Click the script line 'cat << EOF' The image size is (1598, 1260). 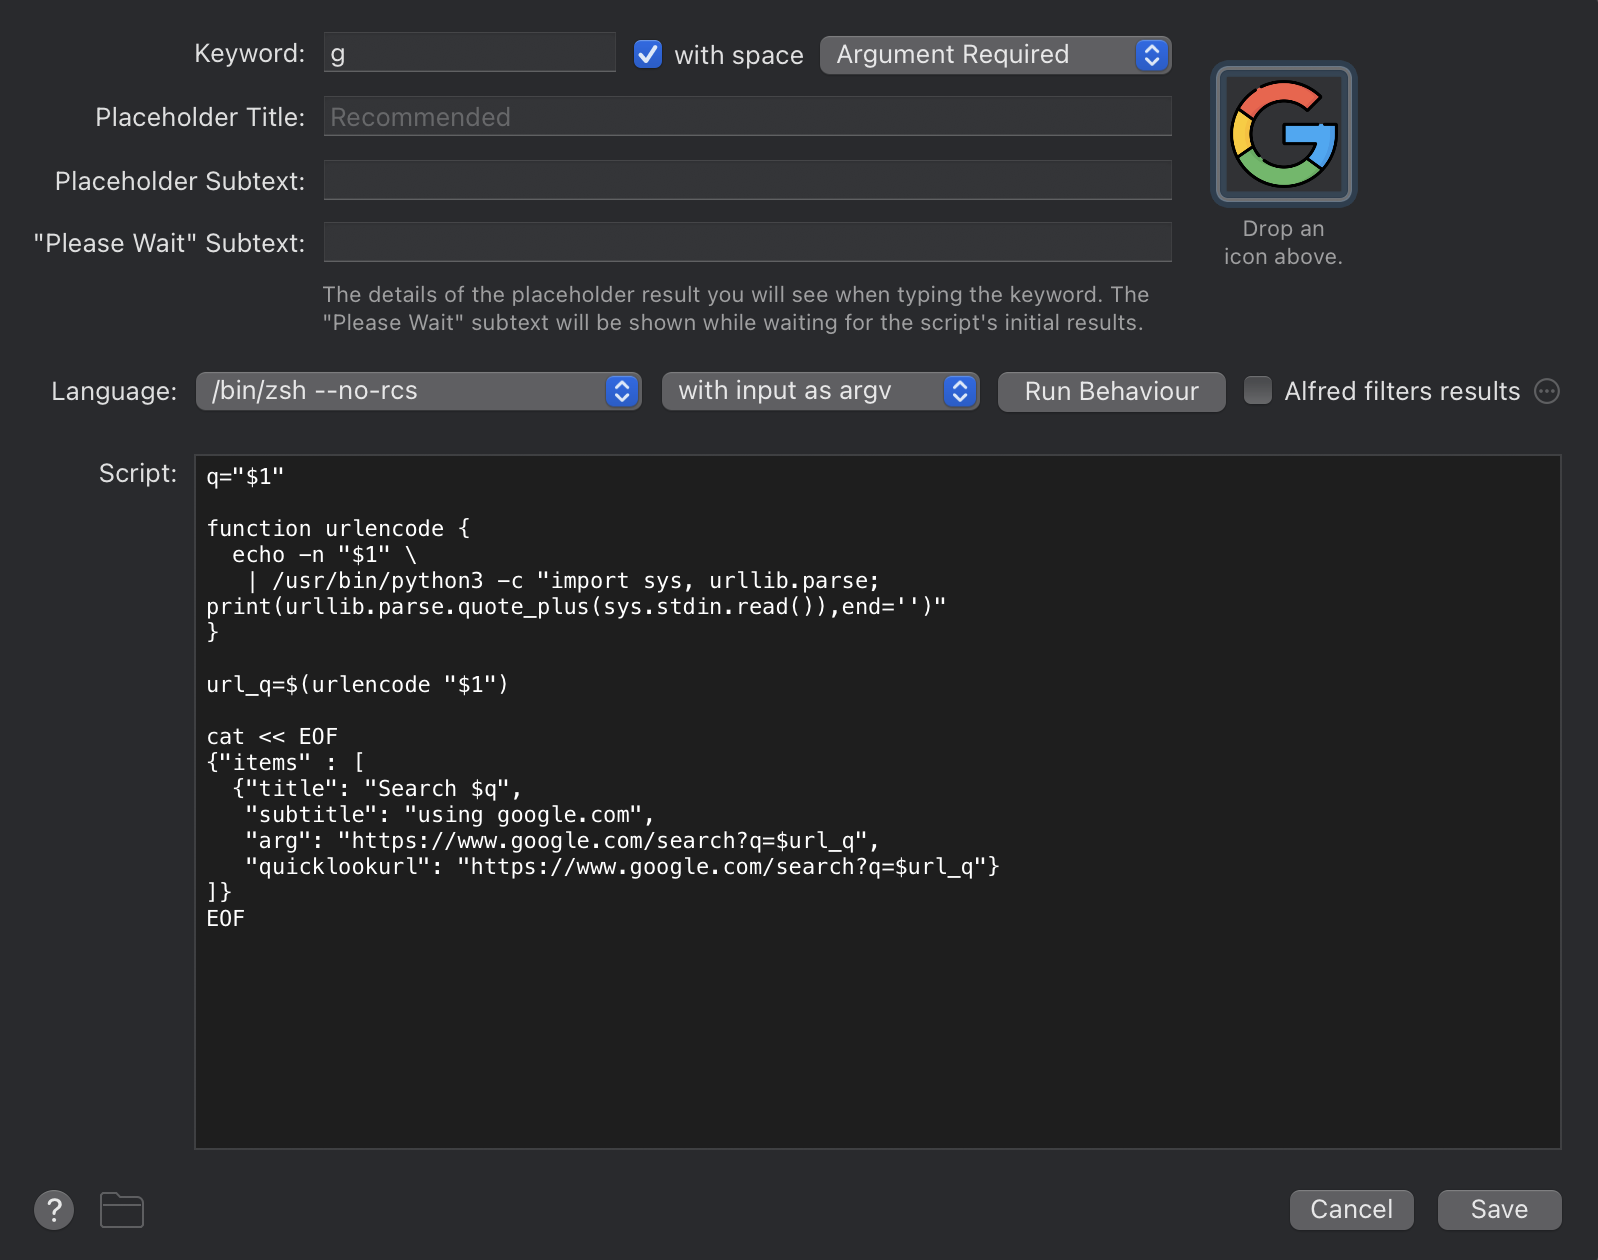point(272,736)
